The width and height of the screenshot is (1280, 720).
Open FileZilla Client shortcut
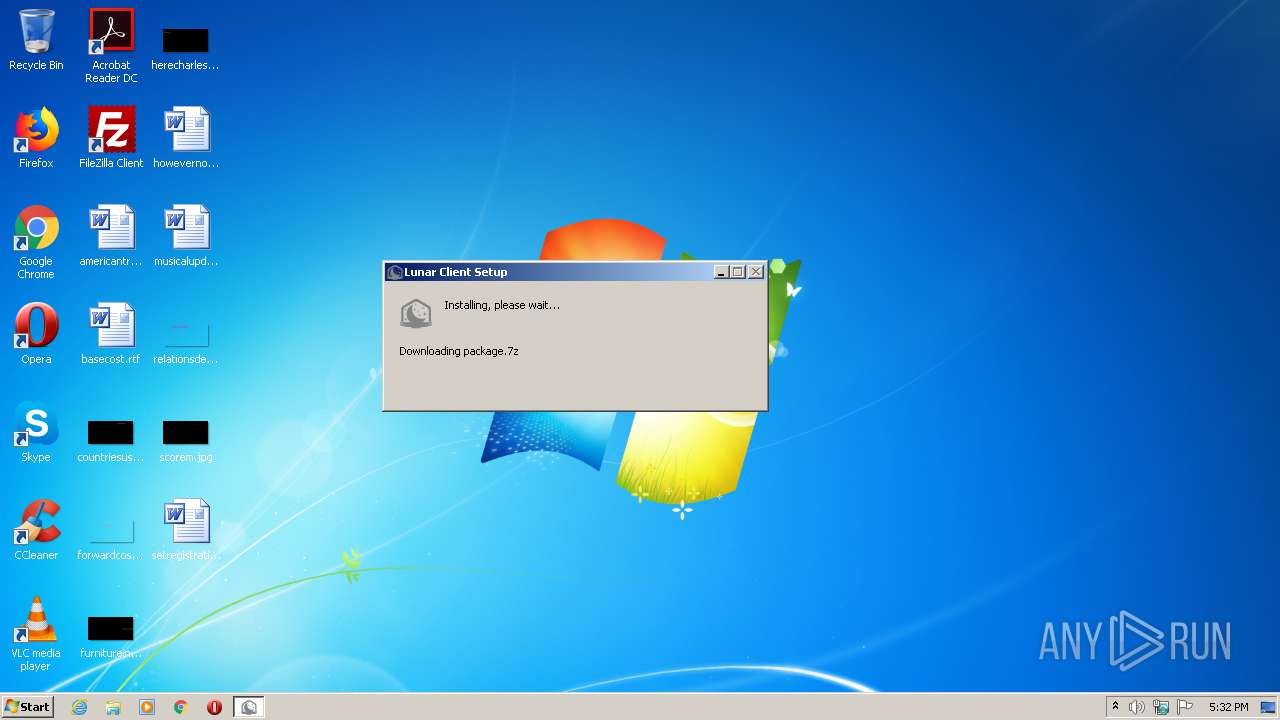pos(111,138)
